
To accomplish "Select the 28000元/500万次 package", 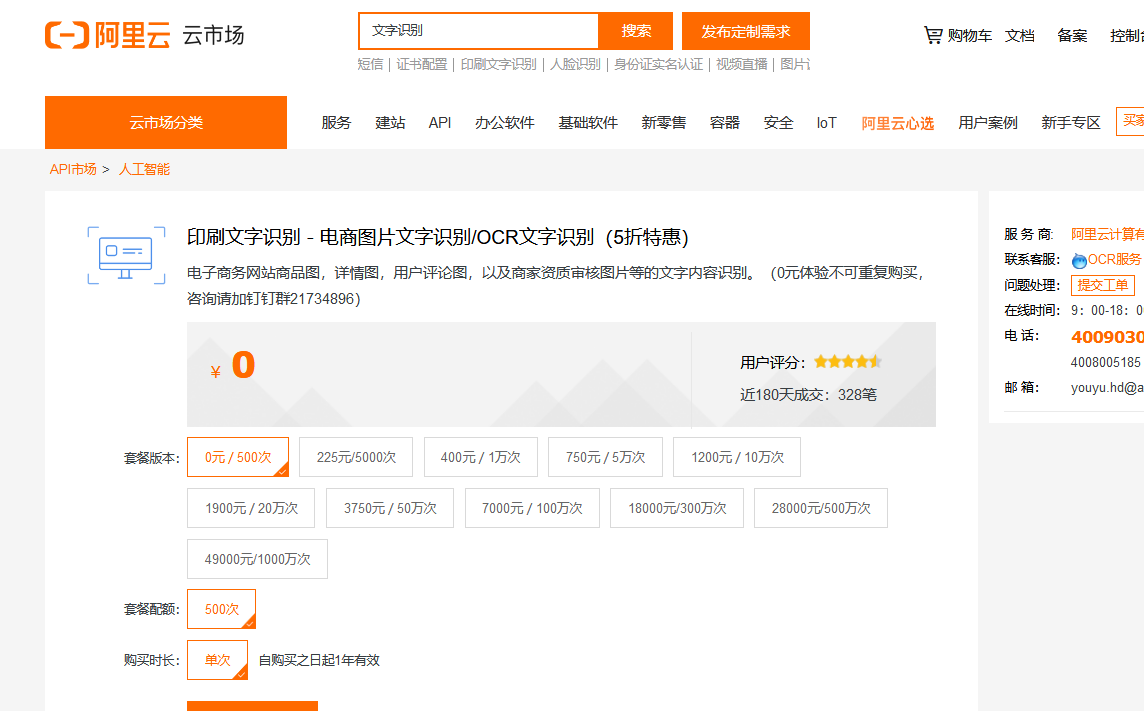I will pyautogui.click(x=821, y=508).
